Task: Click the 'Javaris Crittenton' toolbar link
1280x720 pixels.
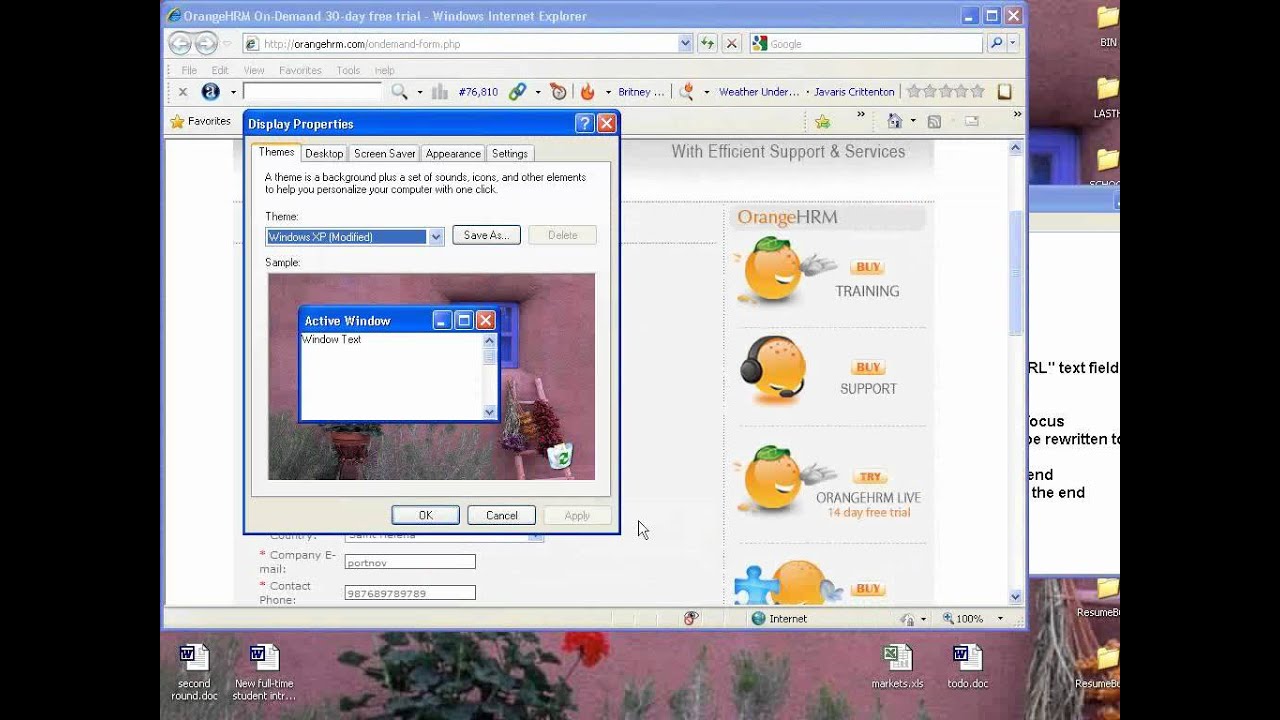Action: point(854,91)
